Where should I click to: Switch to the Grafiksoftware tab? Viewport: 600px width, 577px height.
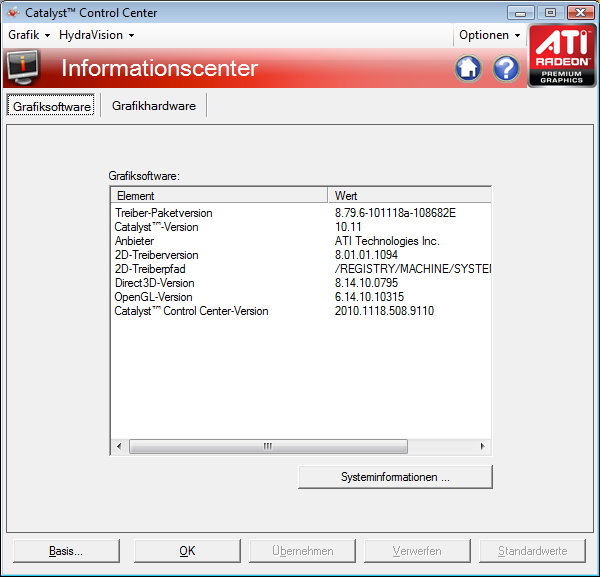tap(51, 106)
